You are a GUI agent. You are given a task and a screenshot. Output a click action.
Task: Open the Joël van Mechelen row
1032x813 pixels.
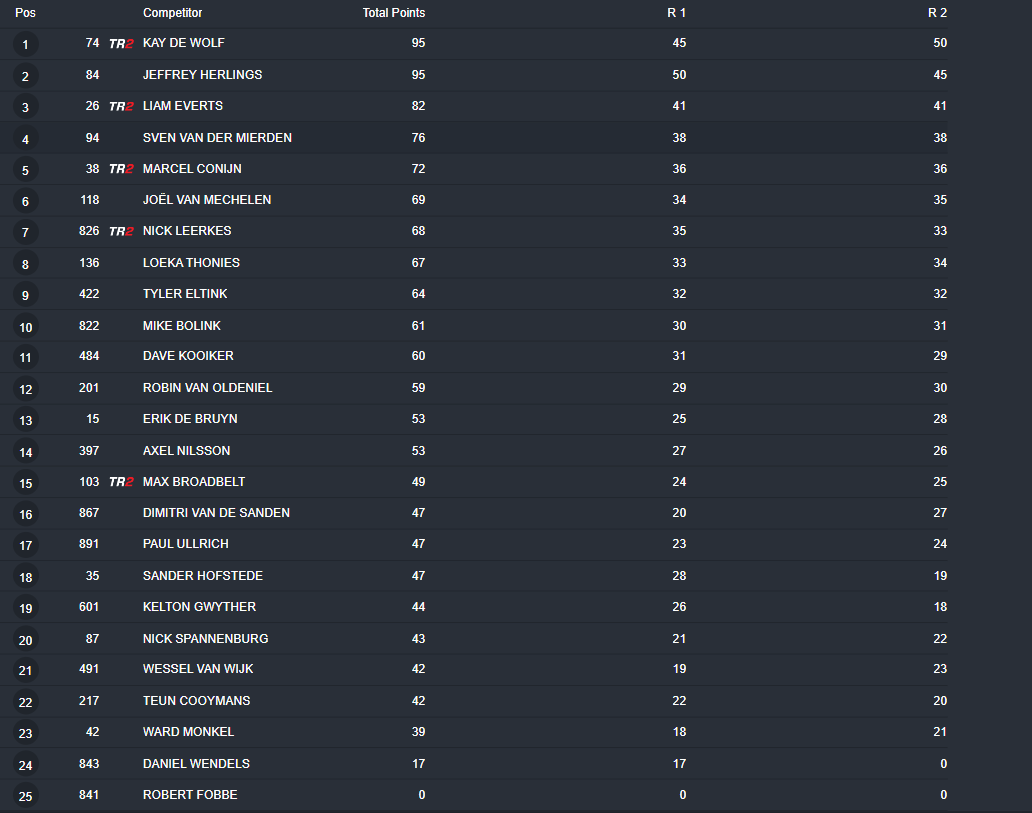pyautogui.click(x=207, y=200)
